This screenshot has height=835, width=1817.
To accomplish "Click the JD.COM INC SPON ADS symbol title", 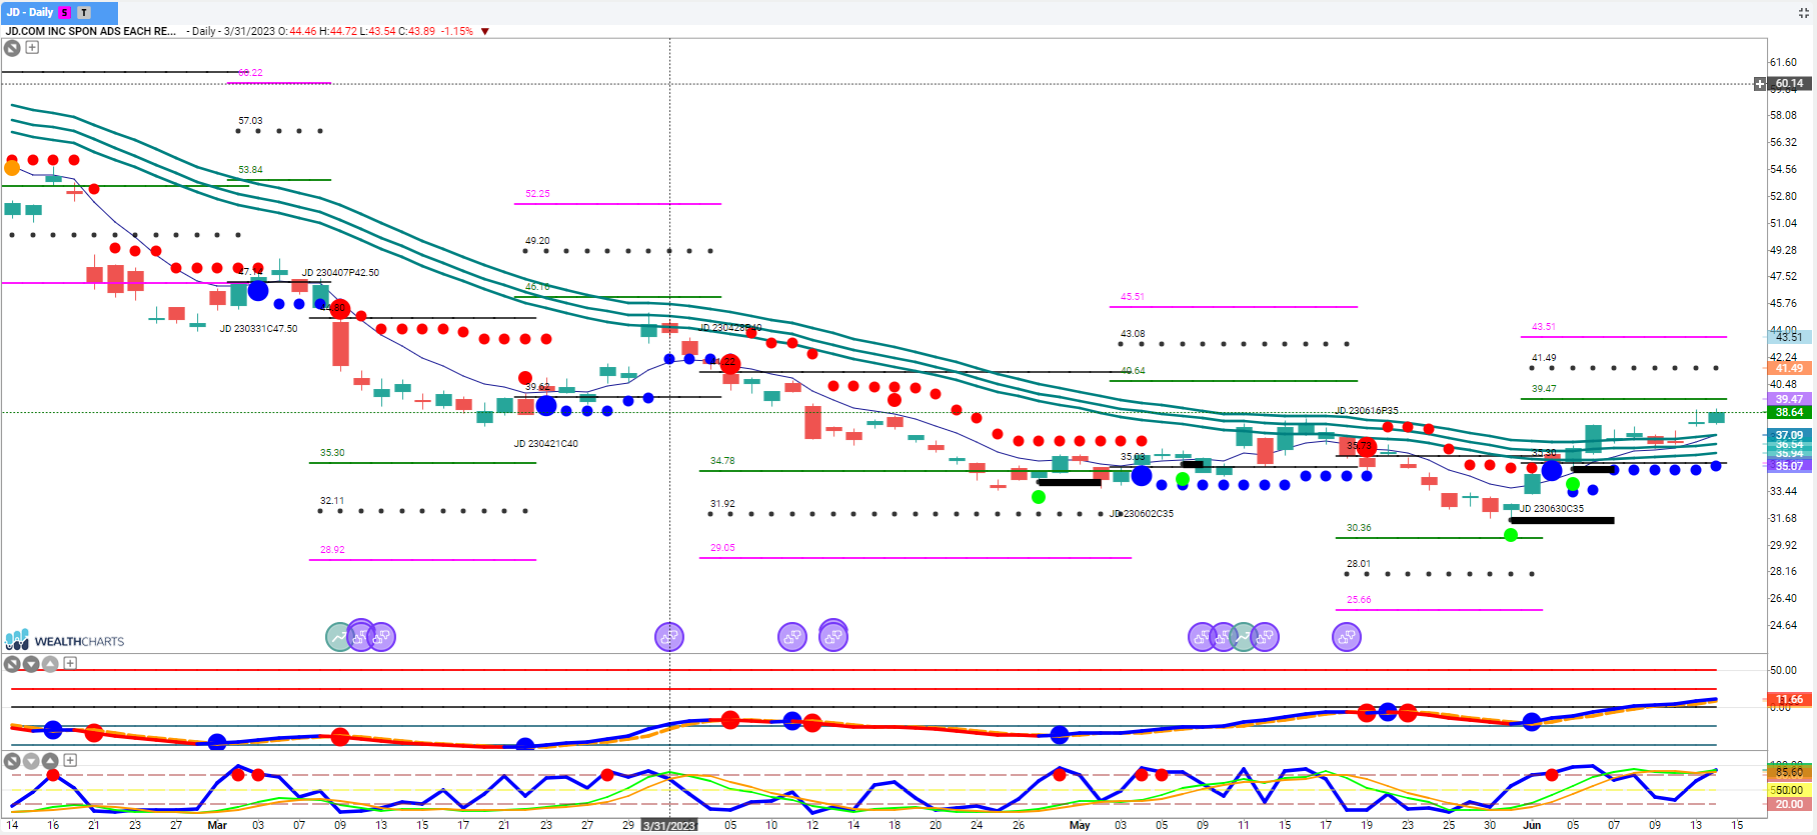I will 91,32.
